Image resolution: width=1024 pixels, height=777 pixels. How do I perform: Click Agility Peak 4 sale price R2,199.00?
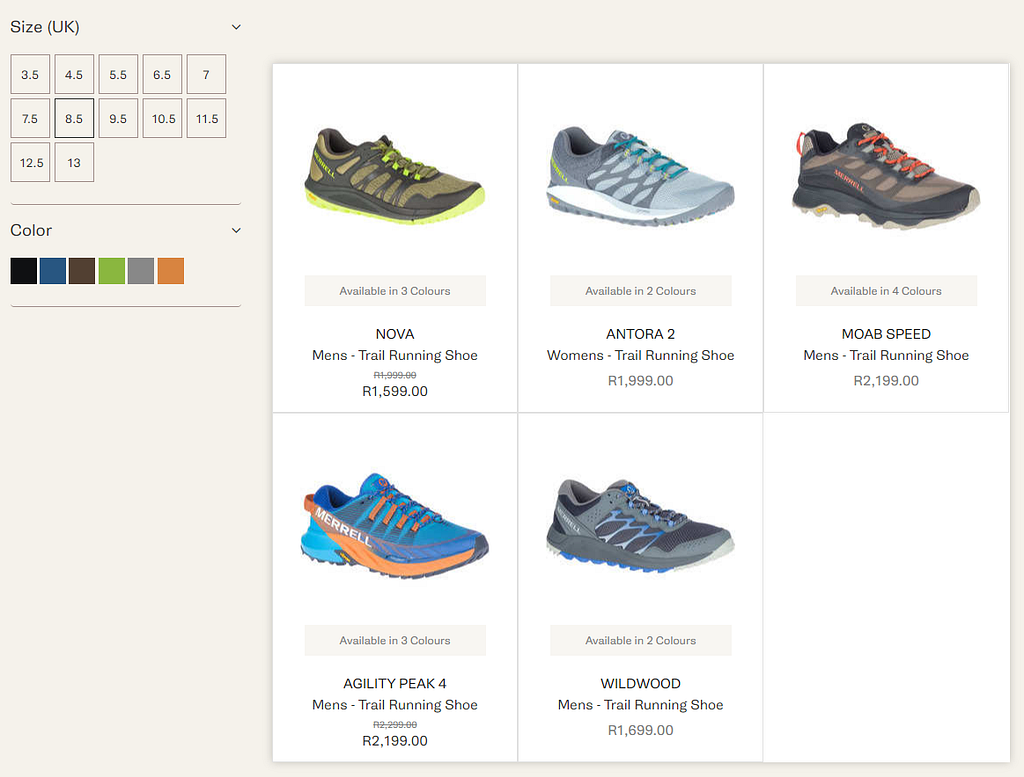(x=394, y=740)
